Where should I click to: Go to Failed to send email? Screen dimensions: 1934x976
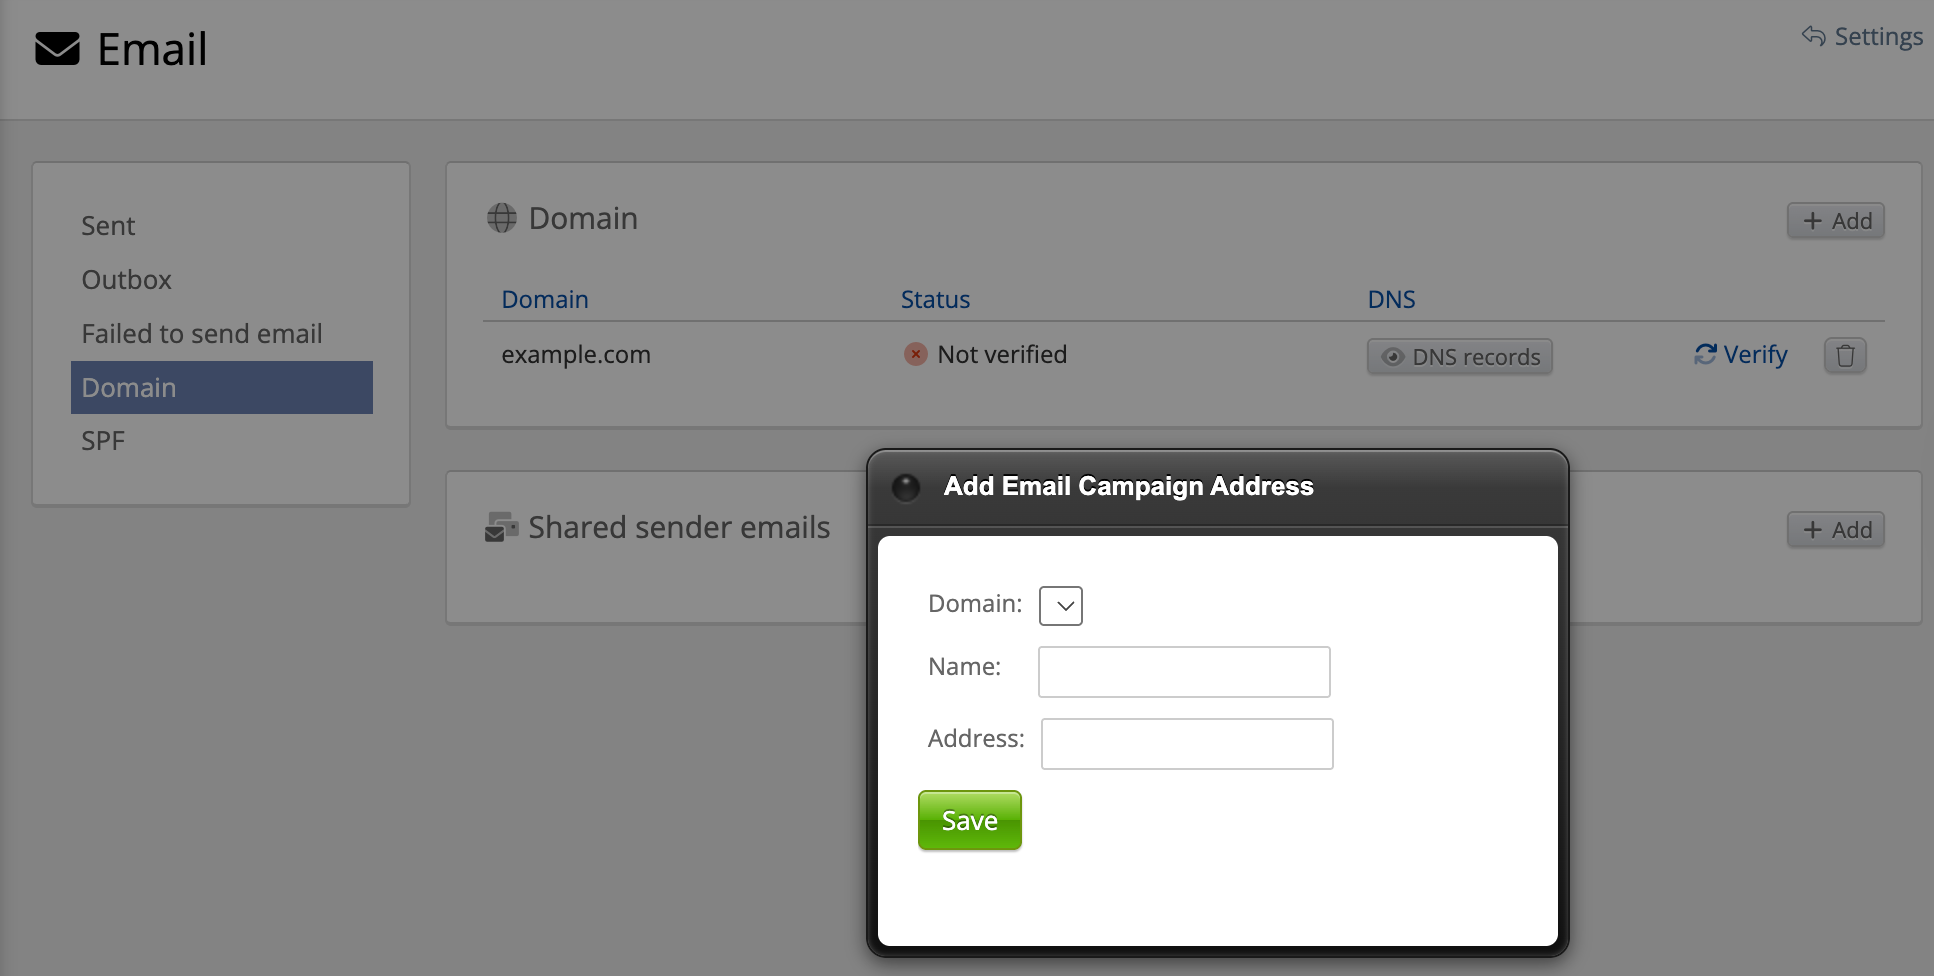tap(202, 334)
